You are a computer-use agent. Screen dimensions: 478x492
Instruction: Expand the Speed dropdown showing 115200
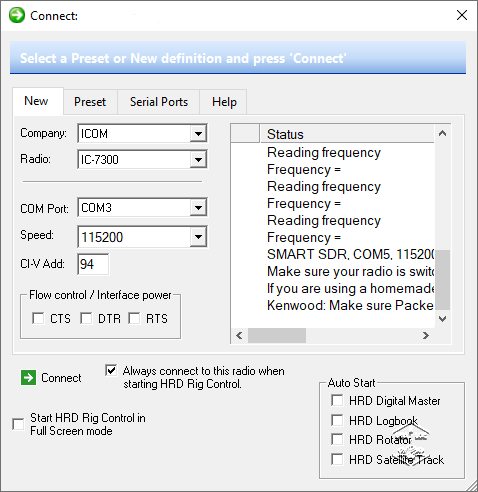(x=198, y=237)
